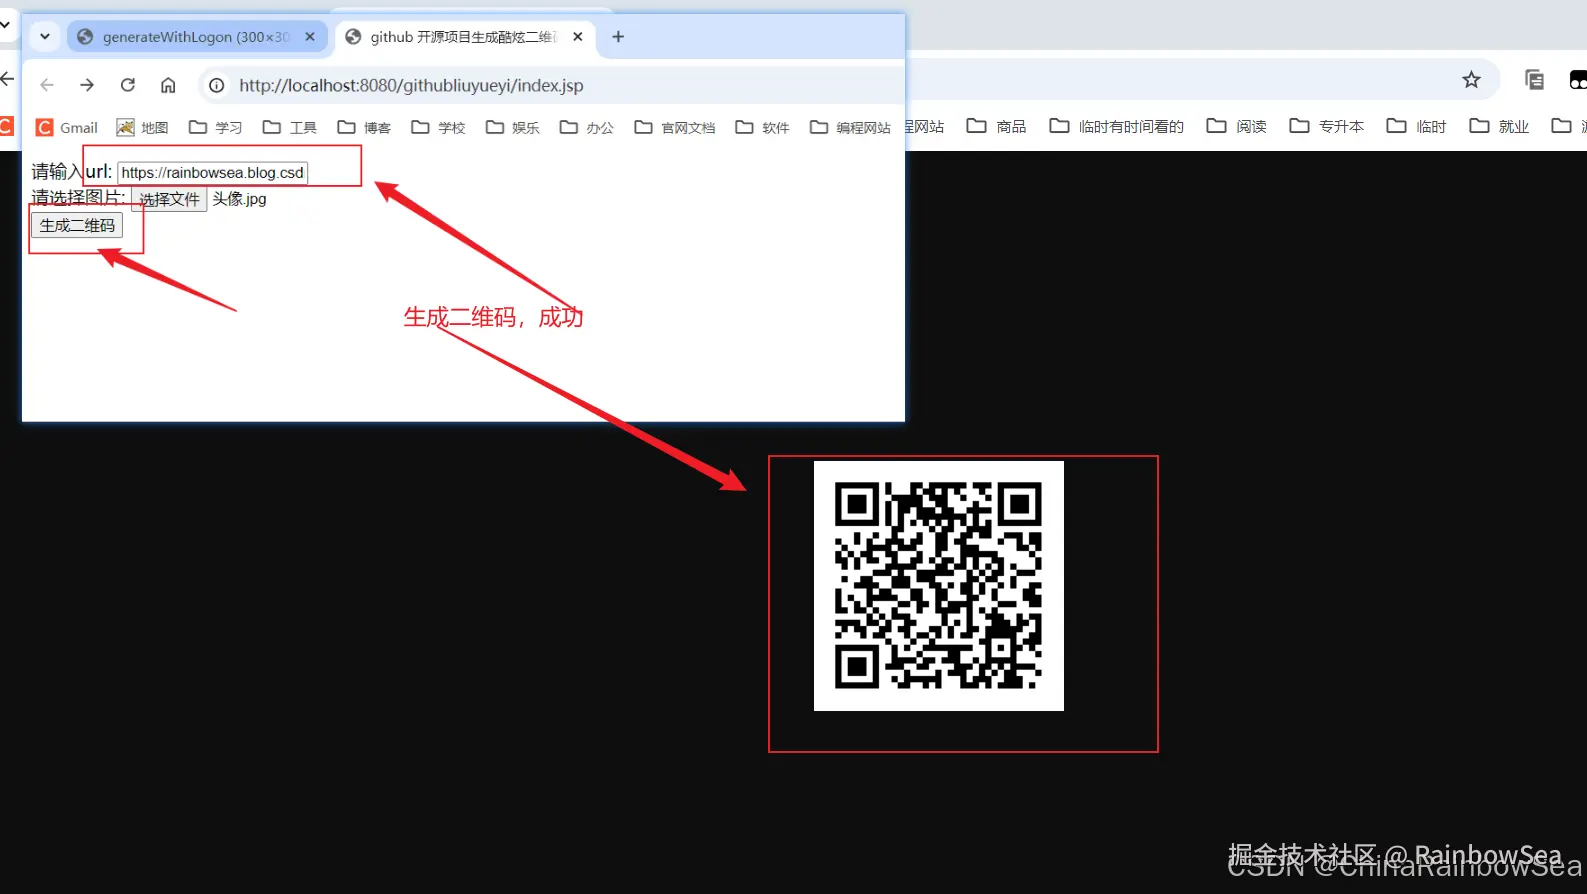Open the 就业 folder in back window
The height and width of the screenshot is (894, 1587).
[1499, 126]
